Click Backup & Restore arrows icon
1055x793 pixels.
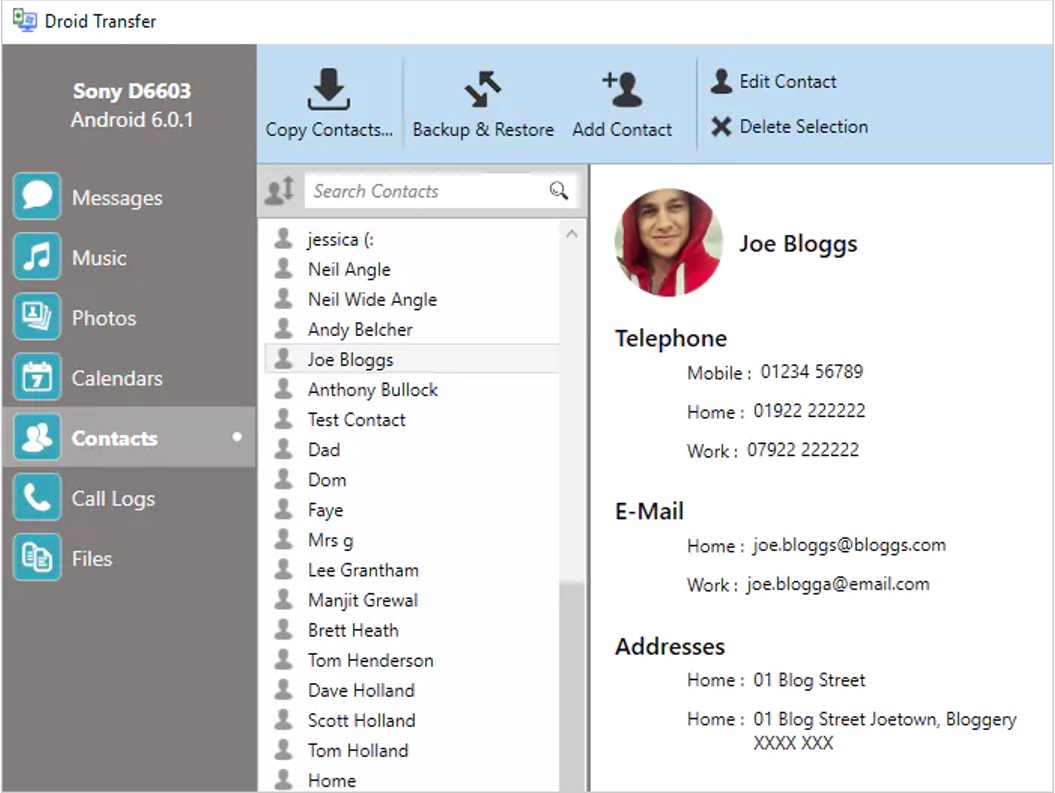(x=482, y=89)
